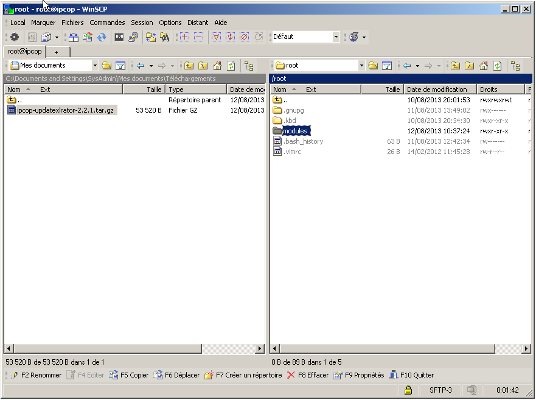Click the F9 Propriétés button

coord(359,375)
